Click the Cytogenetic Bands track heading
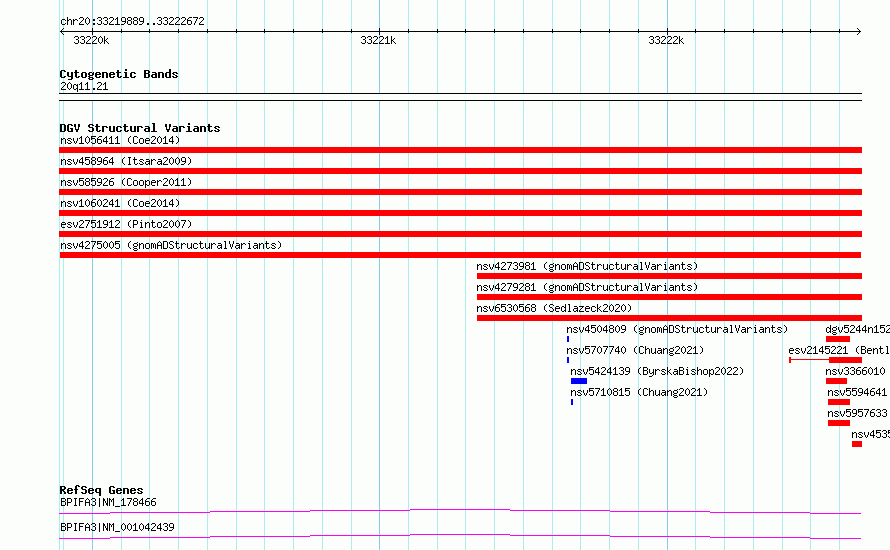 click(119, 74)
